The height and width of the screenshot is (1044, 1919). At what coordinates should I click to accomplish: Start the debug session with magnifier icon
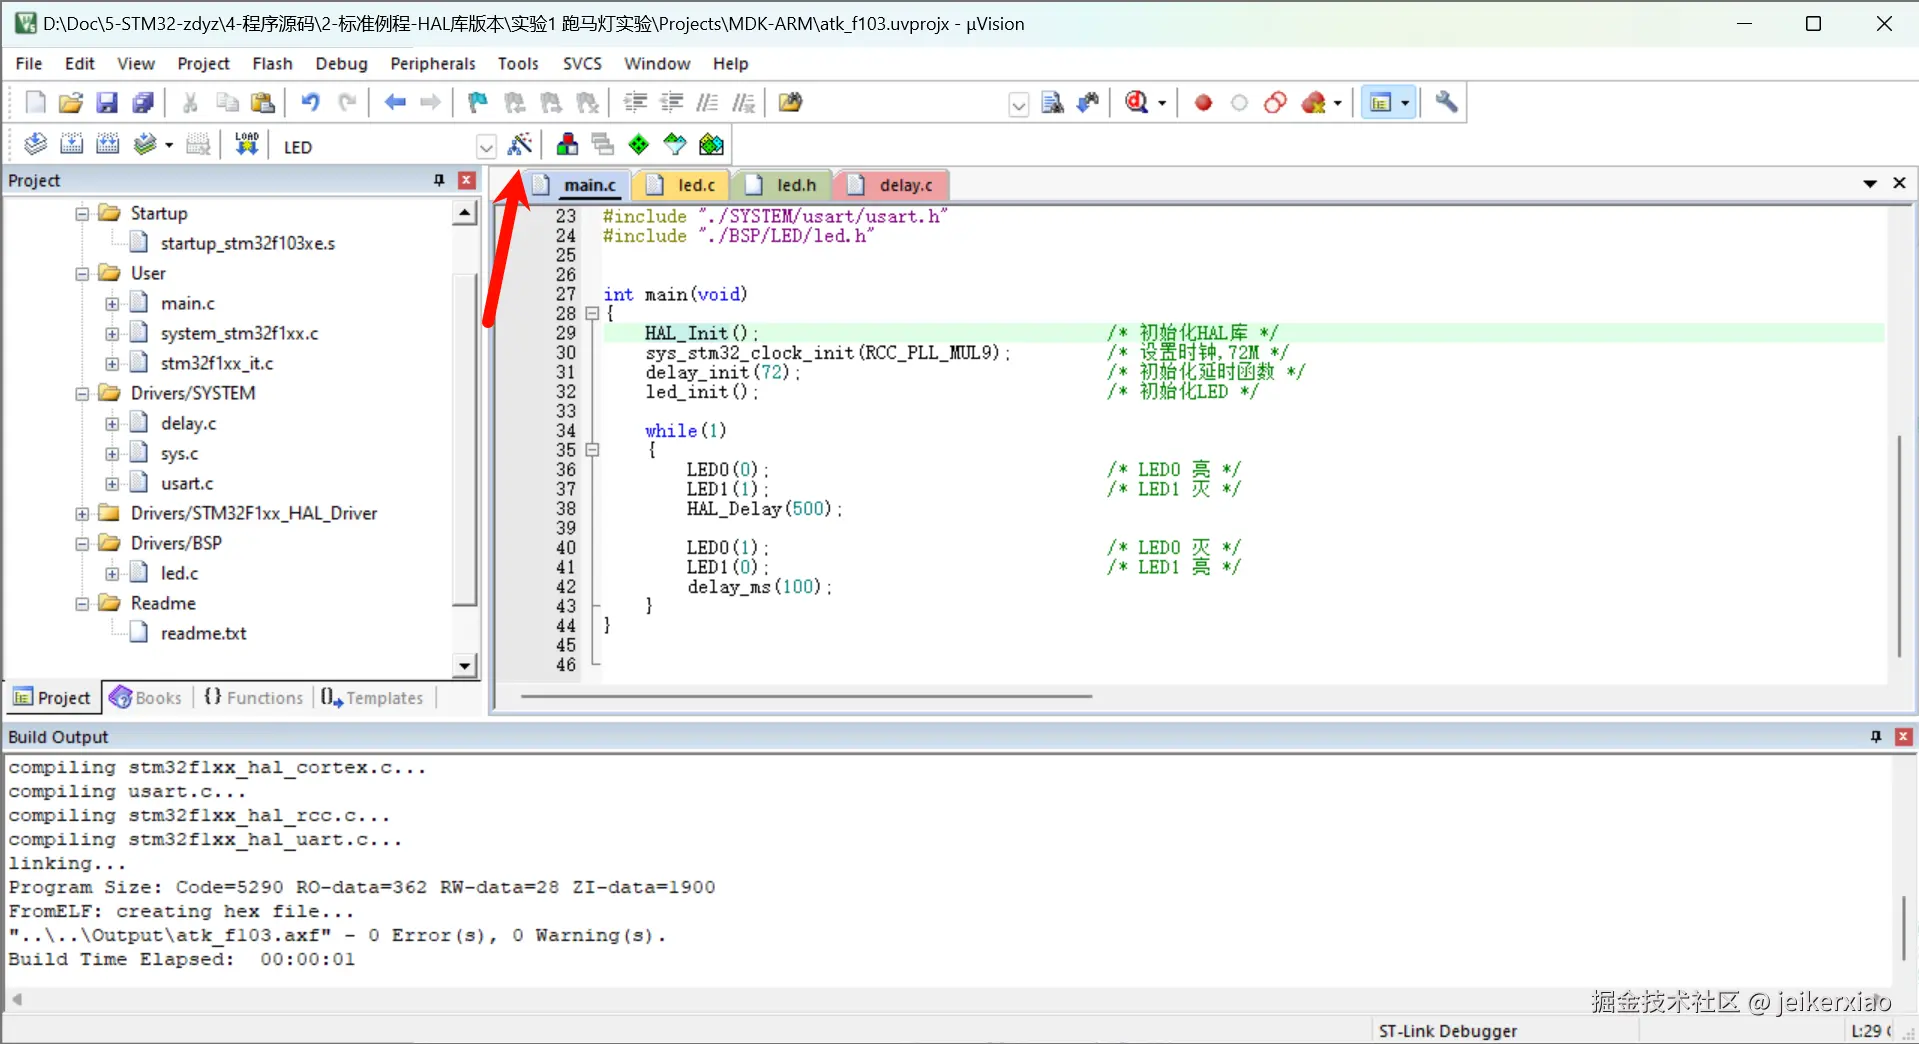tap(1137, 103)
